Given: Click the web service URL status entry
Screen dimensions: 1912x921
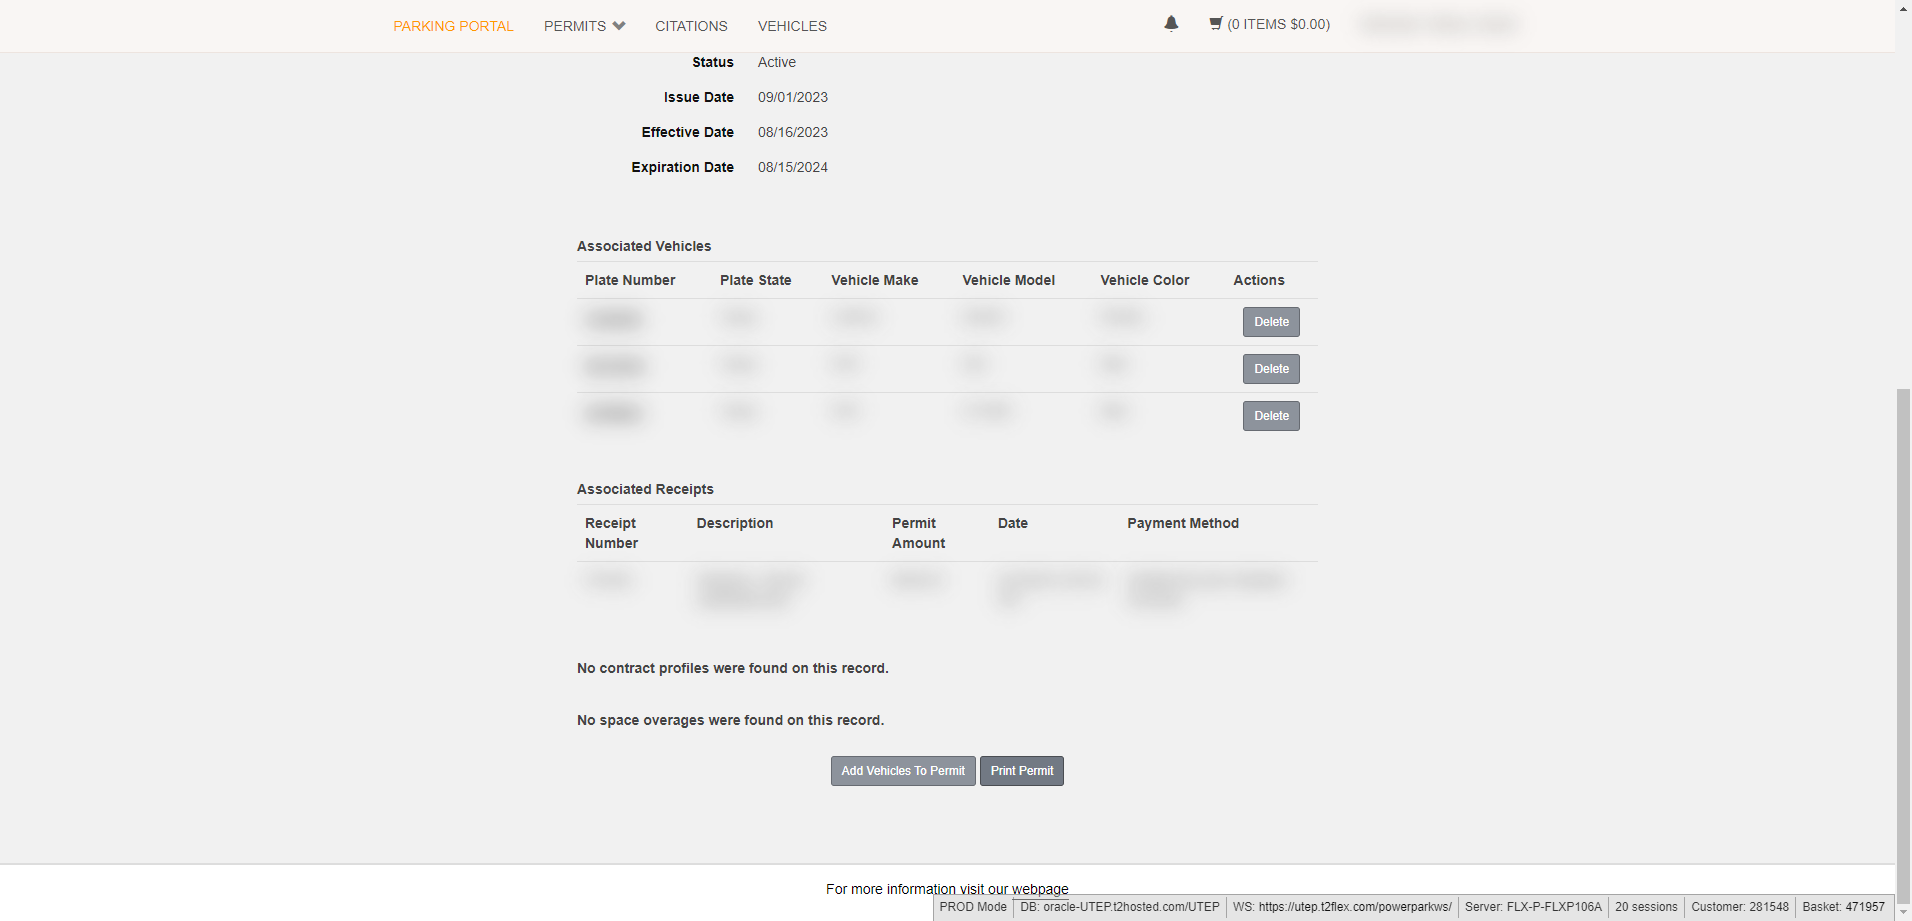Looking at the screenshot, I should coord(1342,907).
